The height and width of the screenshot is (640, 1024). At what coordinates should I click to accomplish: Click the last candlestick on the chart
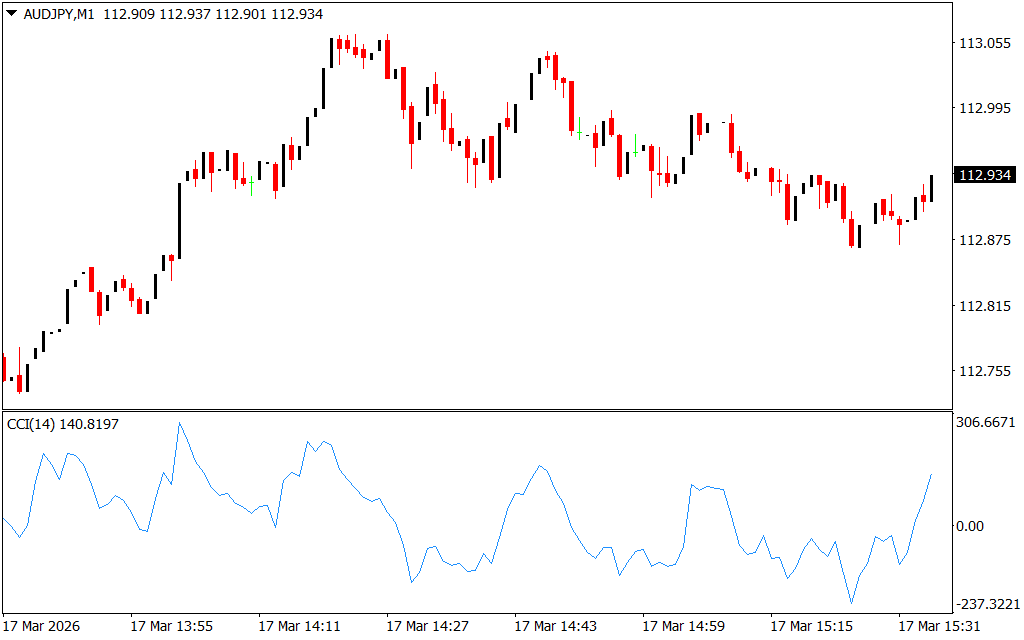tap(931, 187)
